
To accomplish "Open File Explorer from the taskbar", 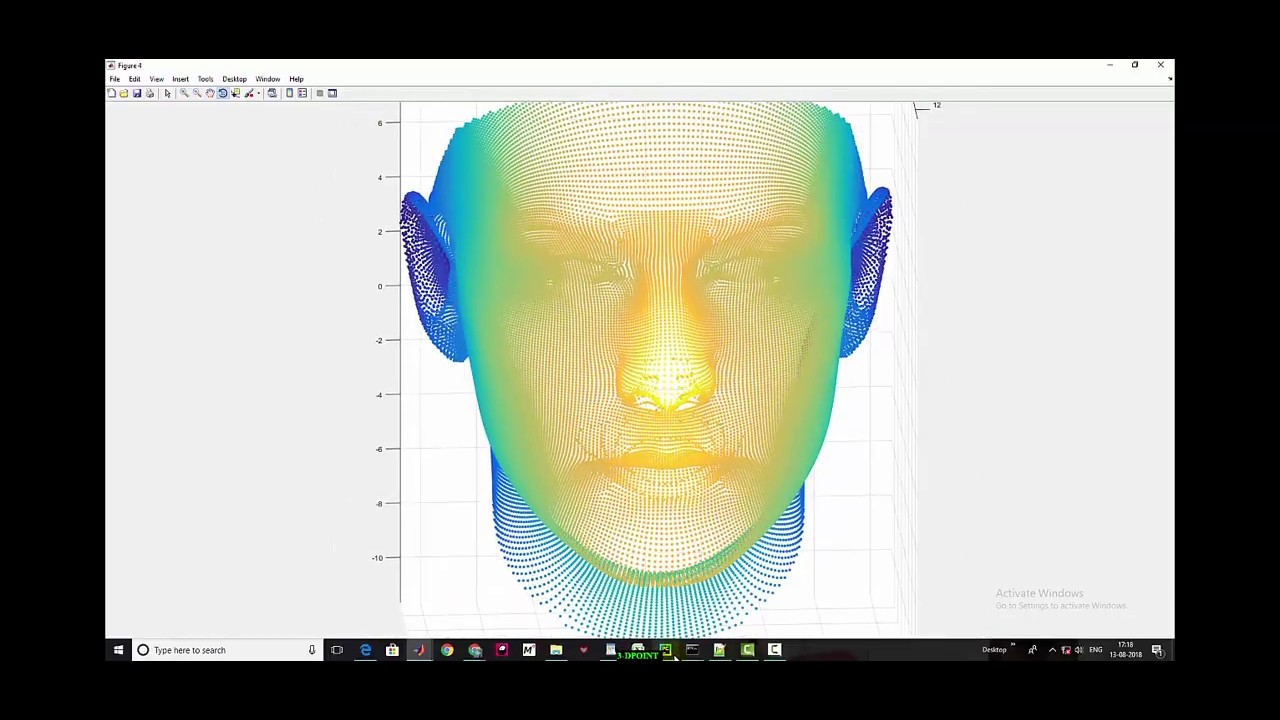I will 556,650.
